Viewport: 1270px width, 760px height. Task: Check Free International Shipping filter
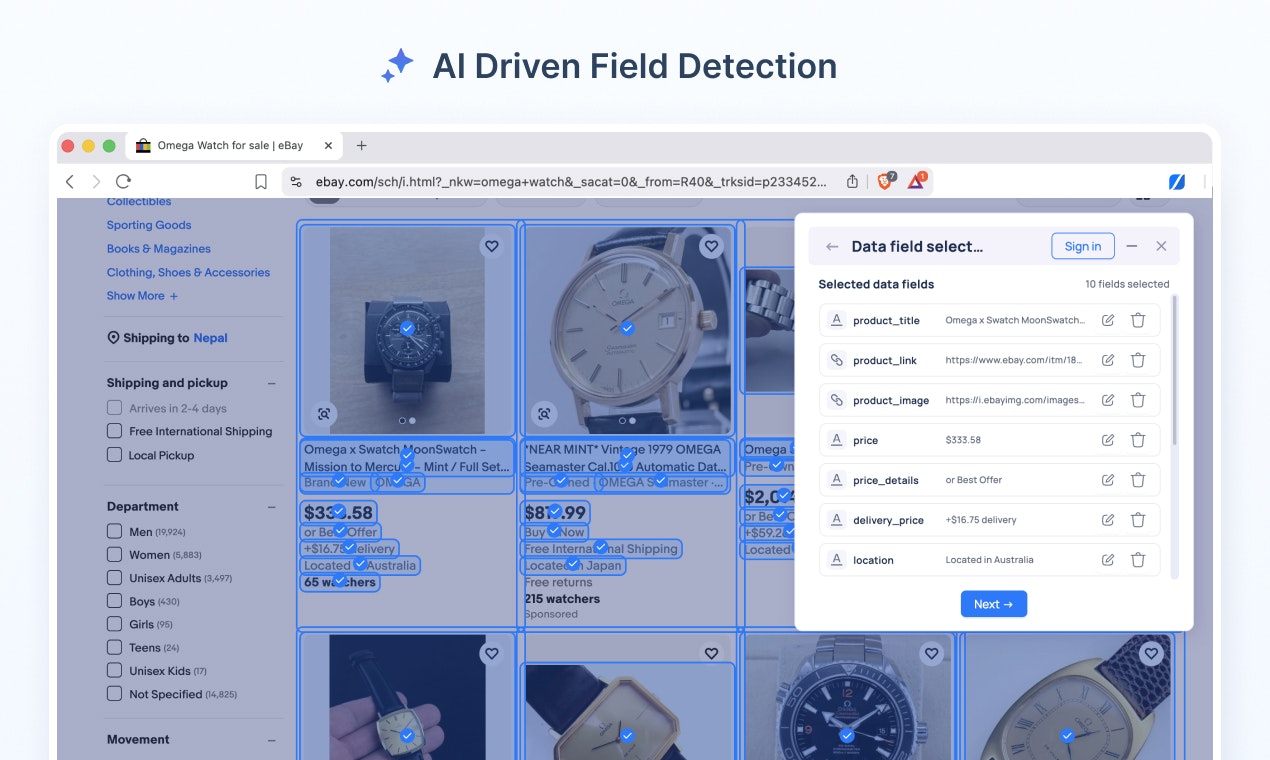115,431
